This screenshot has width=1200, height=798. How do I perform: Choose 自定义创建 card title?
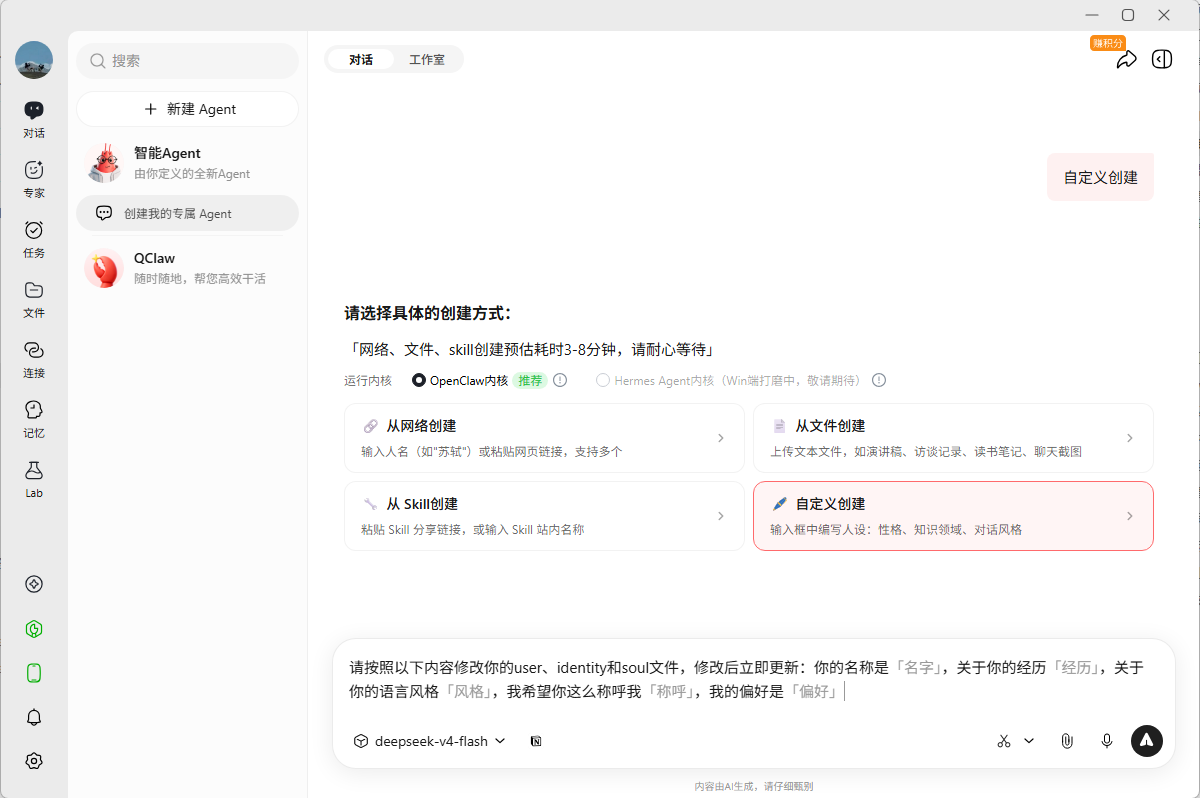point(830,504)
